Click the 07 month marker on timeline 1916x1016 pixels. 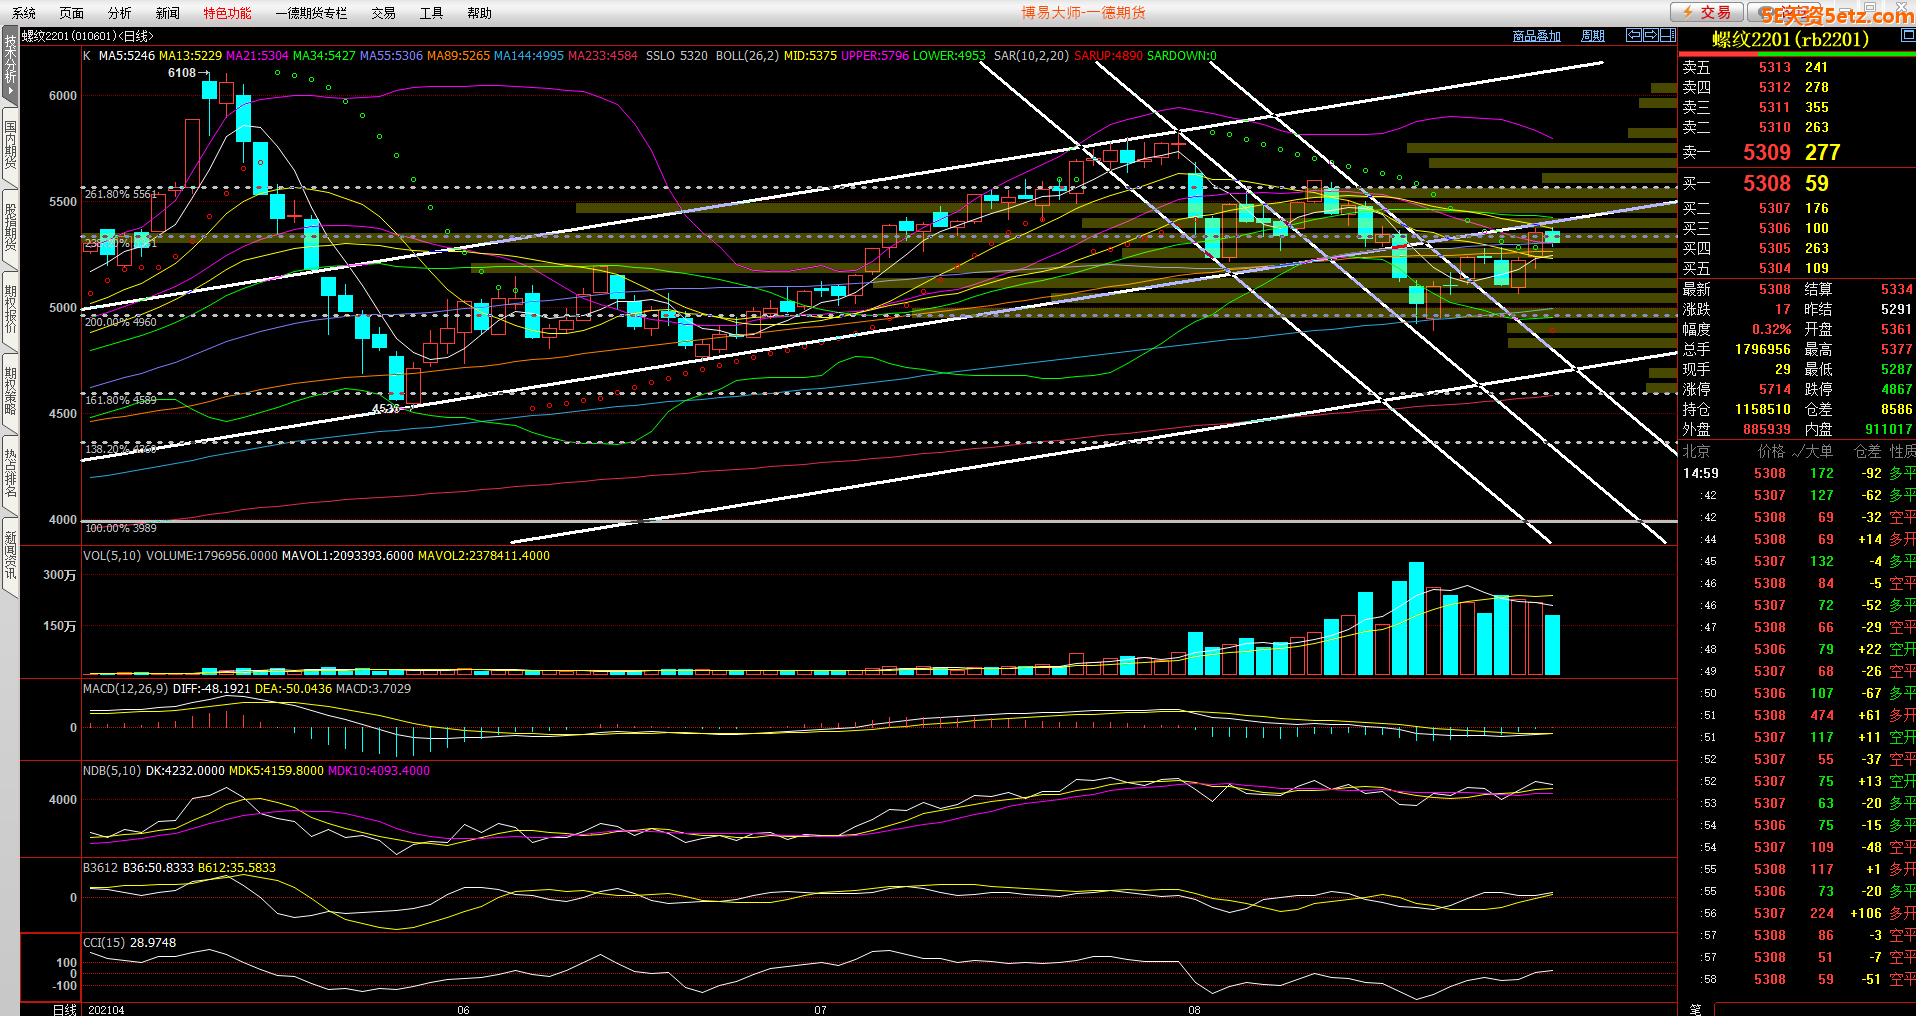click(x=820, y=1010)
